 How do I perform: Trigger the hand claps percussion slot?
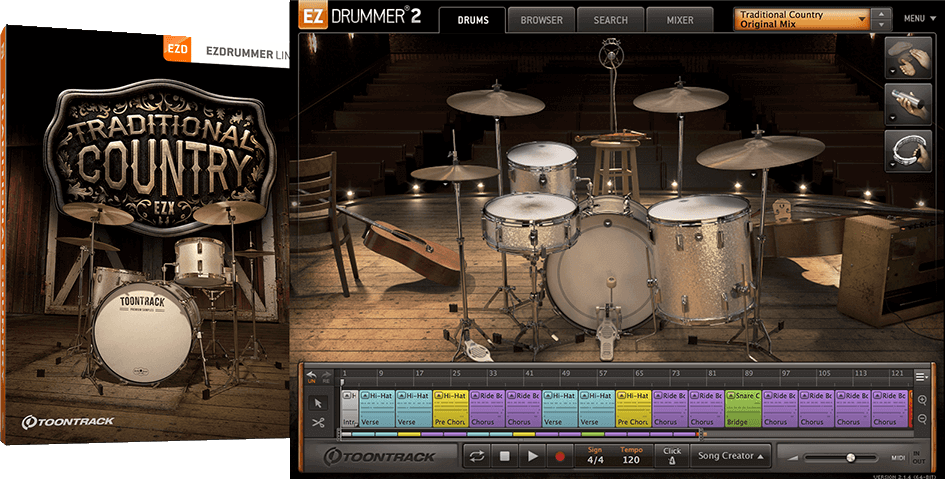[908, 57]
